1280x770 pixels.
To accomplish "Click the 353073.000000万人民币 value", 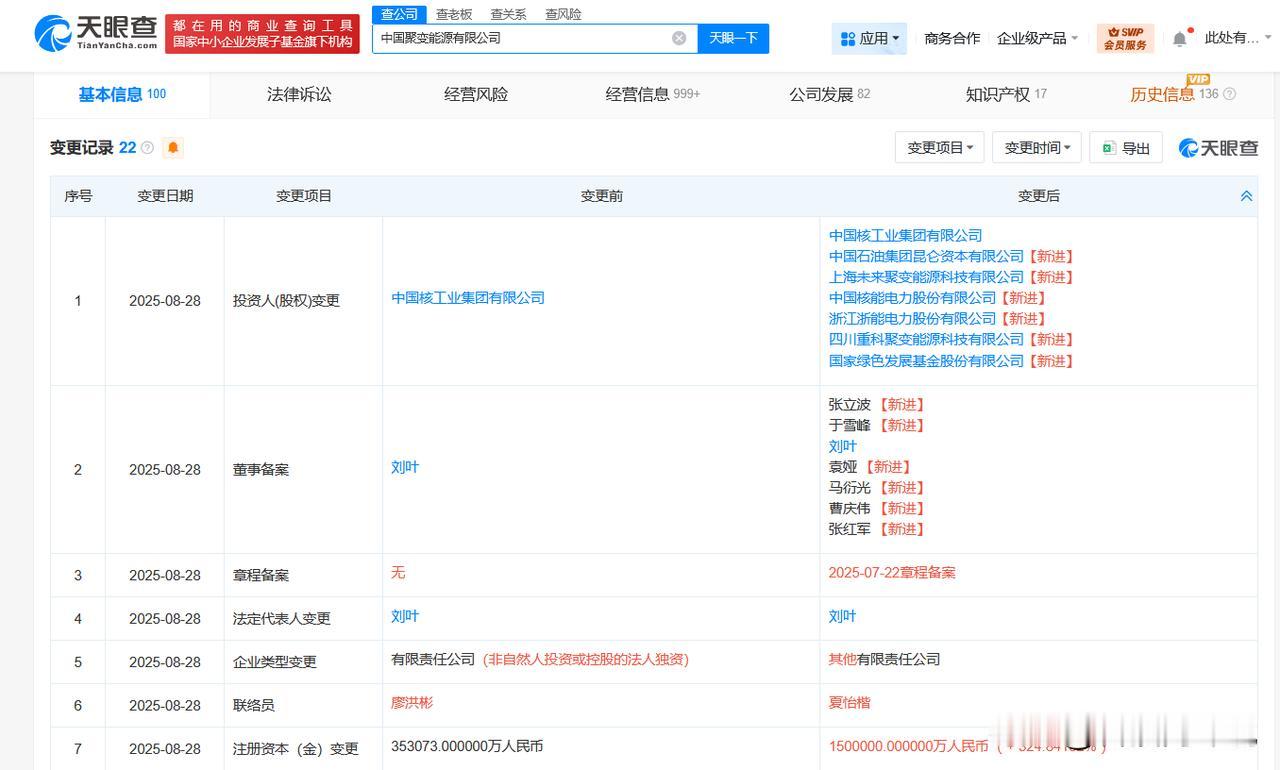I will [467, 747].
